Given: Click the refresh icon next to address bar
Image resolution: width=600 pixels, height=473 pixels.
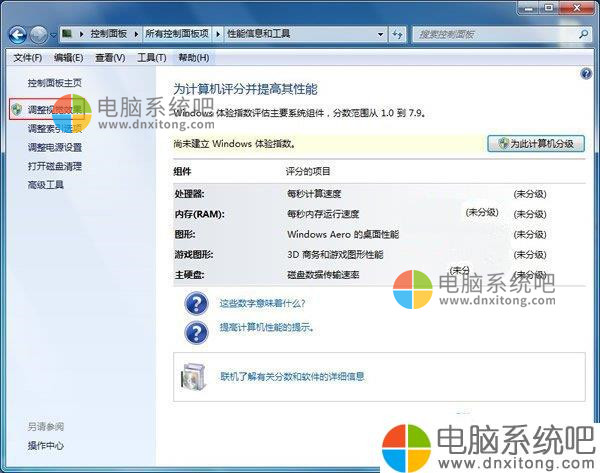Looking at the screenshot, I should (x=398, y=33).
